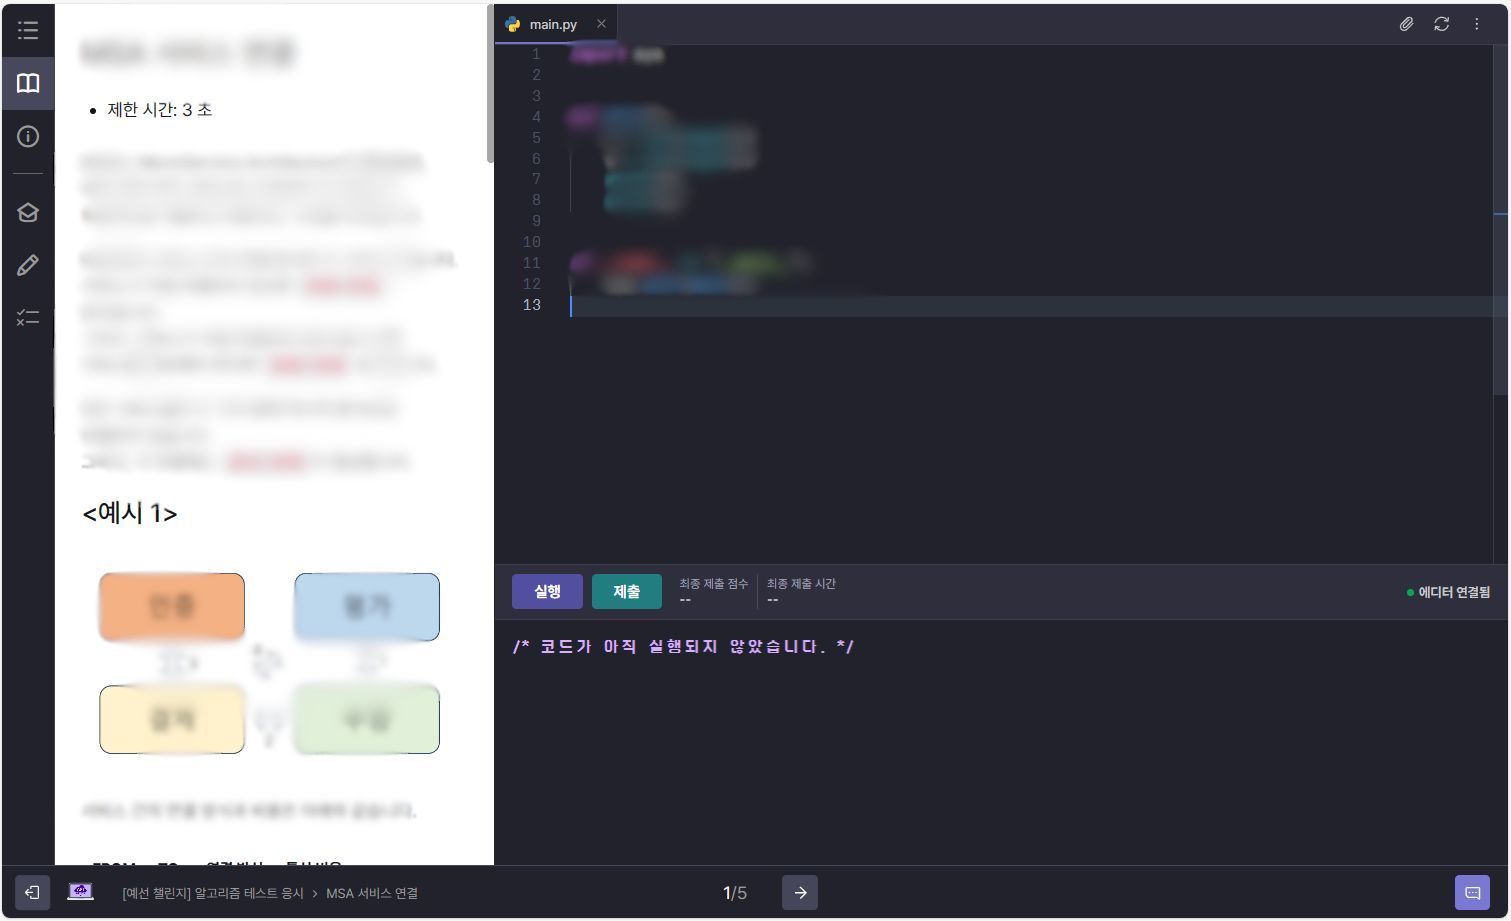1511x921 pixels.
Task: Click the 제한 시간: 3 초 text
Action: (160, 110)
